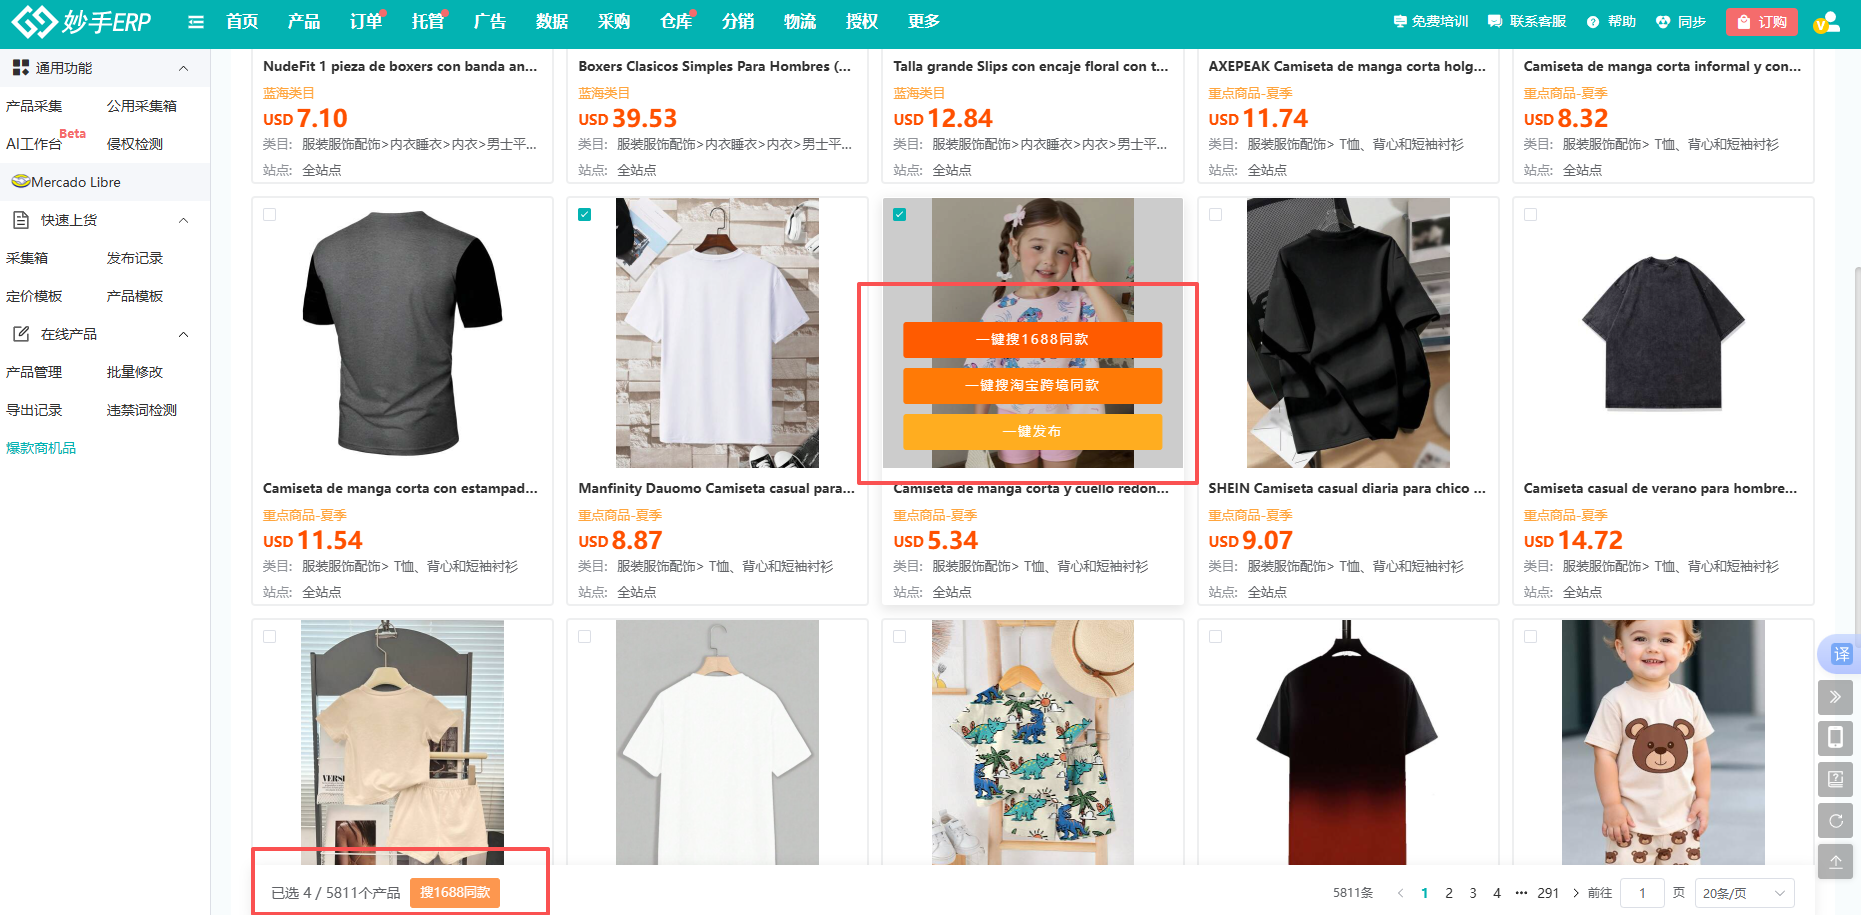Viewport: 1861px width, 915px height.
Task: Tick the checkbox on the teddy bear shirt product
Action: point(1530,637)
